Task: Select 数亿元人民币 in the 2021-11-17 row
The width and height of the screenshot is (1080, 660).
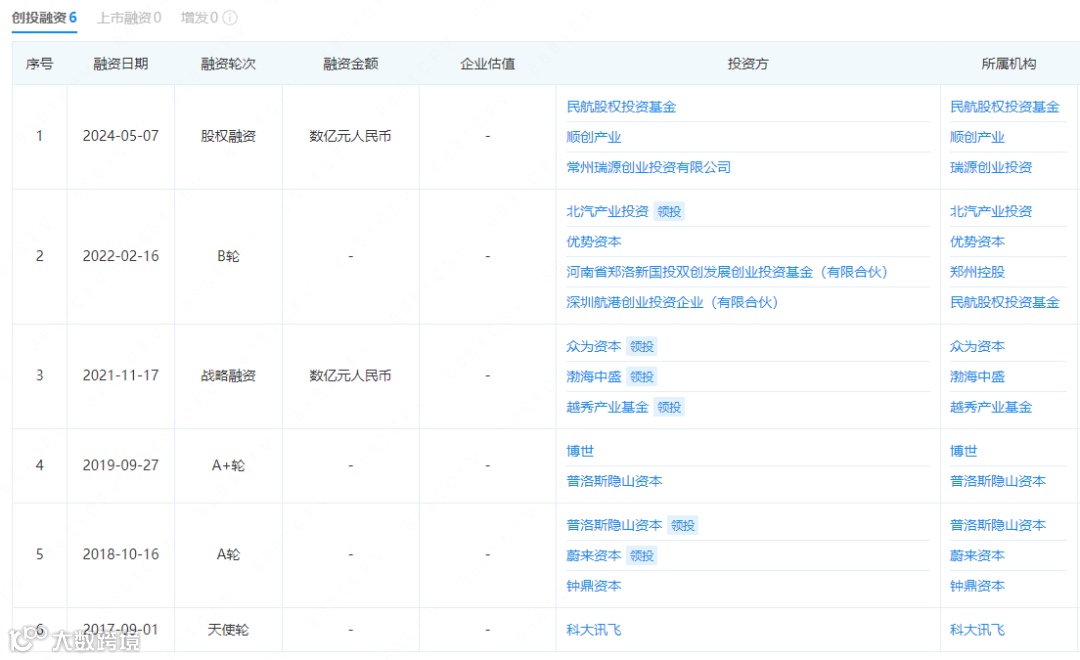Action: [x=350, y=375]
